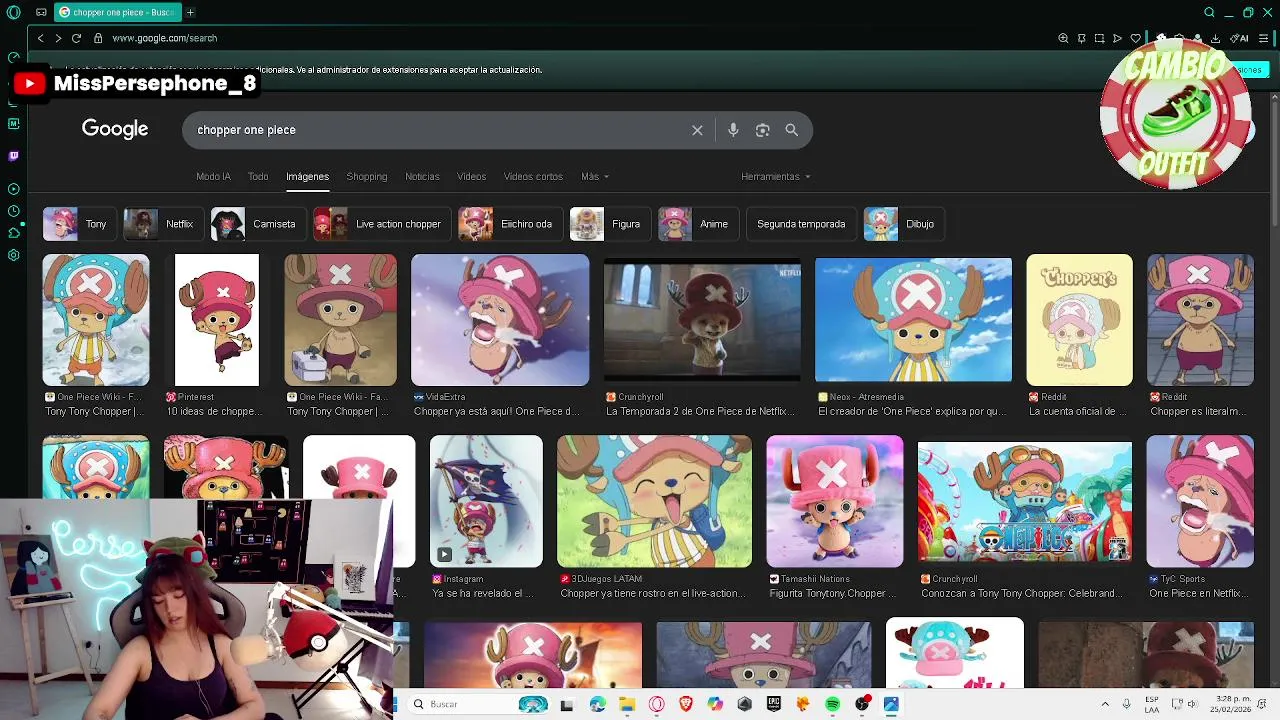Click the address bar URL www.google.com/search
The width and height of the screenshot is (1280, 720).
164,38
